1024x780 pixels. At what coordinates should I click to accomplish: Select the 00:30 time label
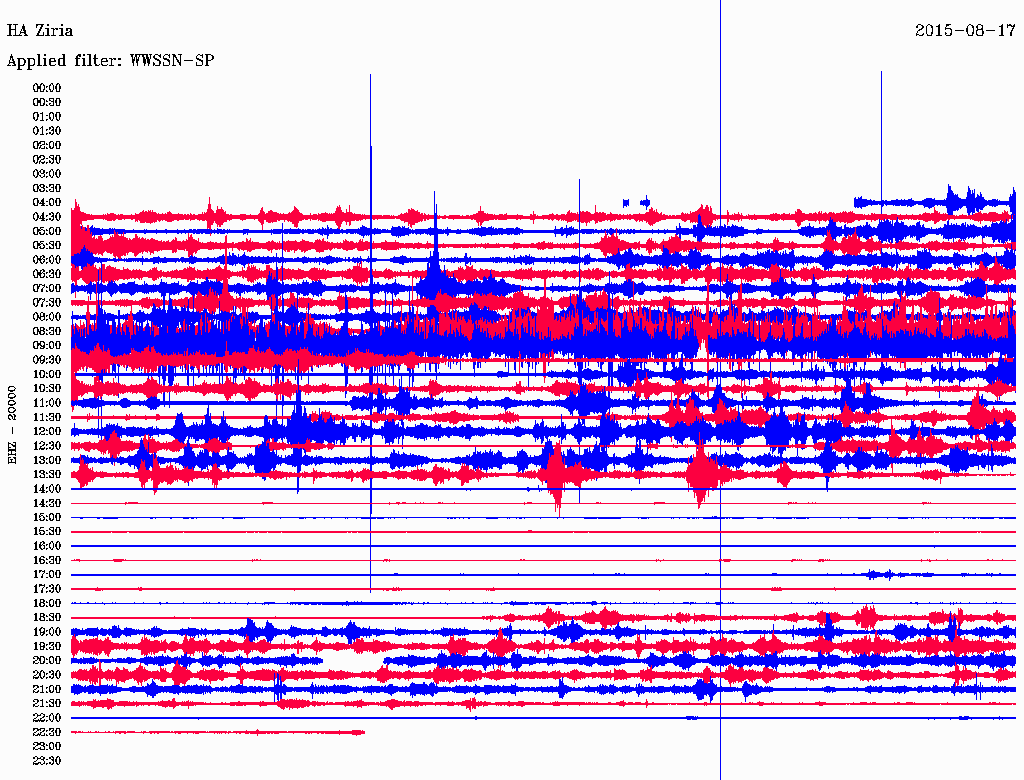coord(47,103)
